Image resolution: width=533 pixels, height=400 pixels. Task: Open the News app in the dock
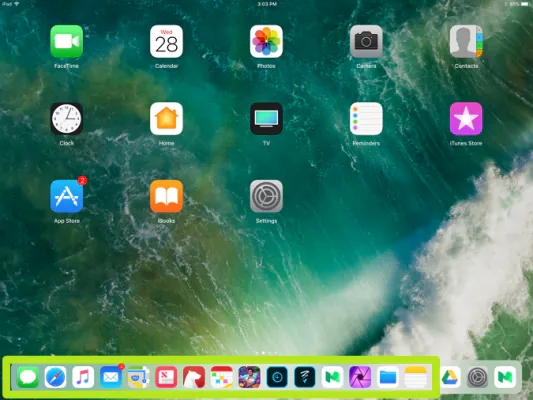pos(166,377)
